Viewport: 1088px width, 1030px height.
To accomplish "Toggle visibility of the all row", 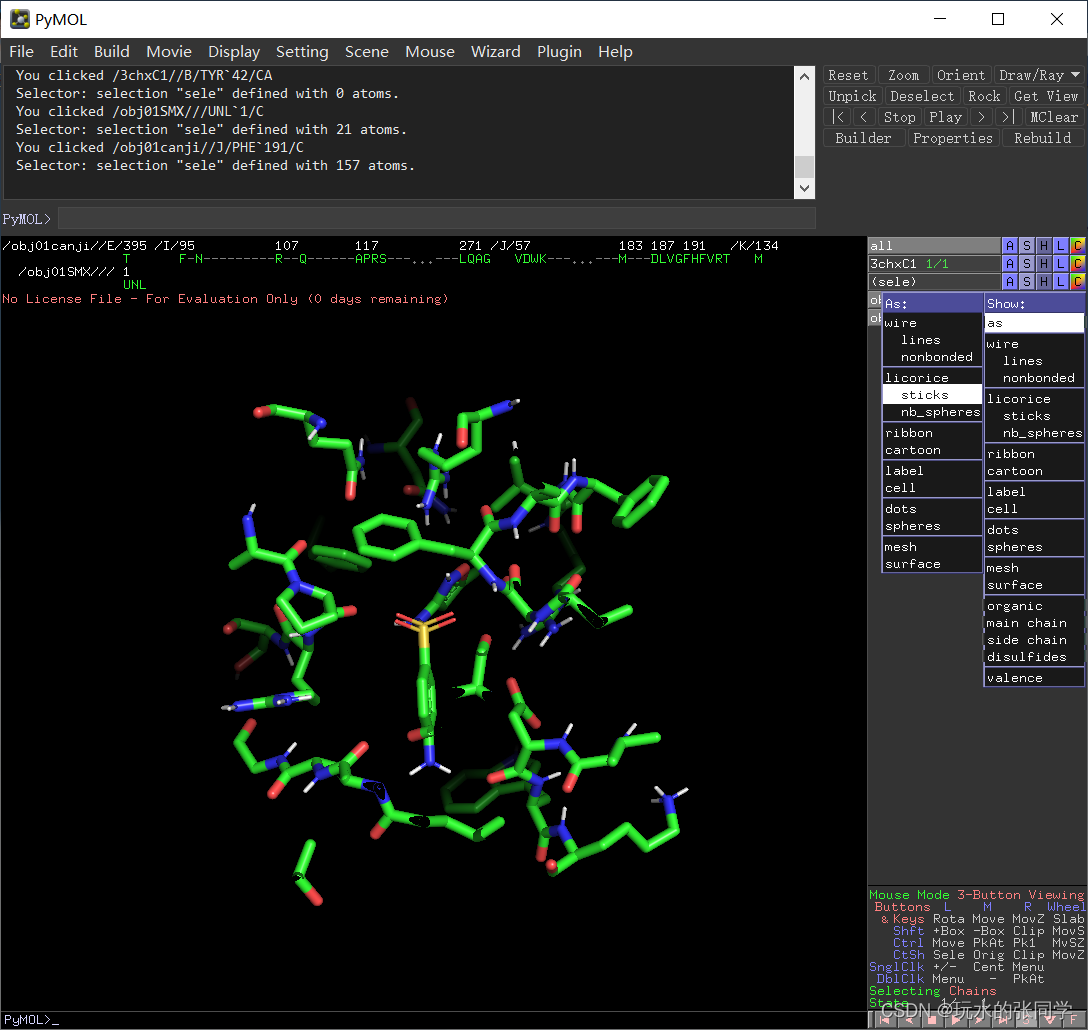I will click(x=934, y=246).
